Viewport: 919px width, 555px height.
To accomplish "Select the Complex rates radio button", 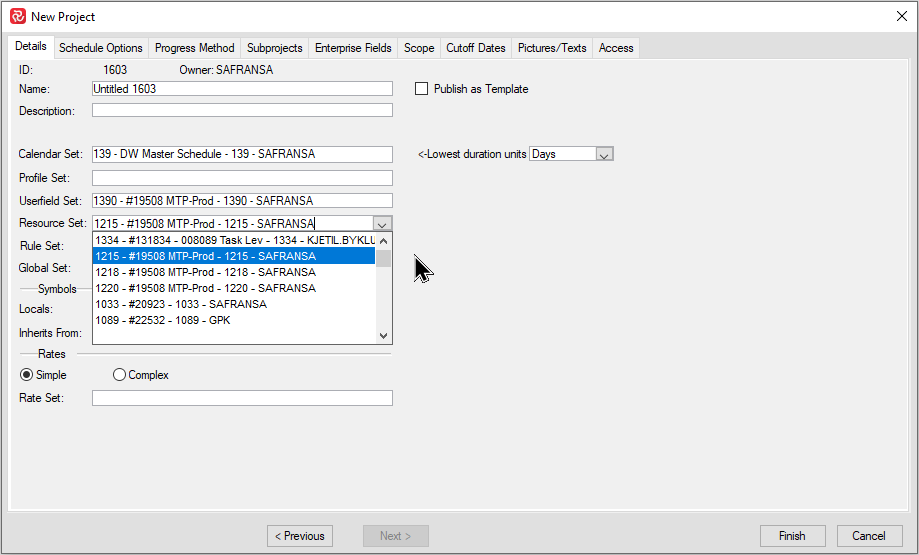I will (x=119, y=374).
